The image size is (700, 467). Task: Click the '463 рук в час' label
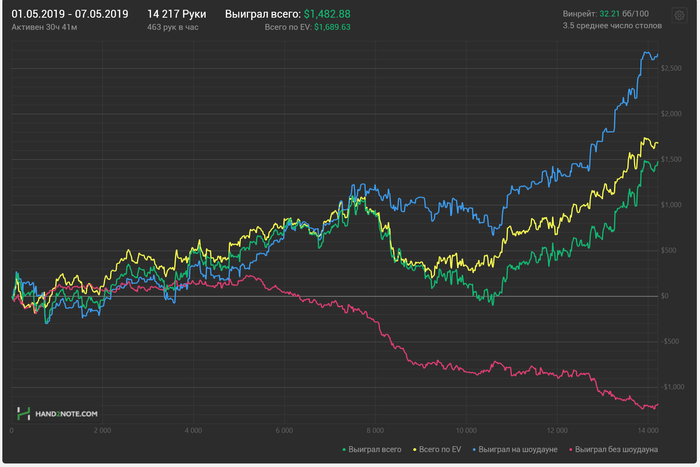pos(173,27)
